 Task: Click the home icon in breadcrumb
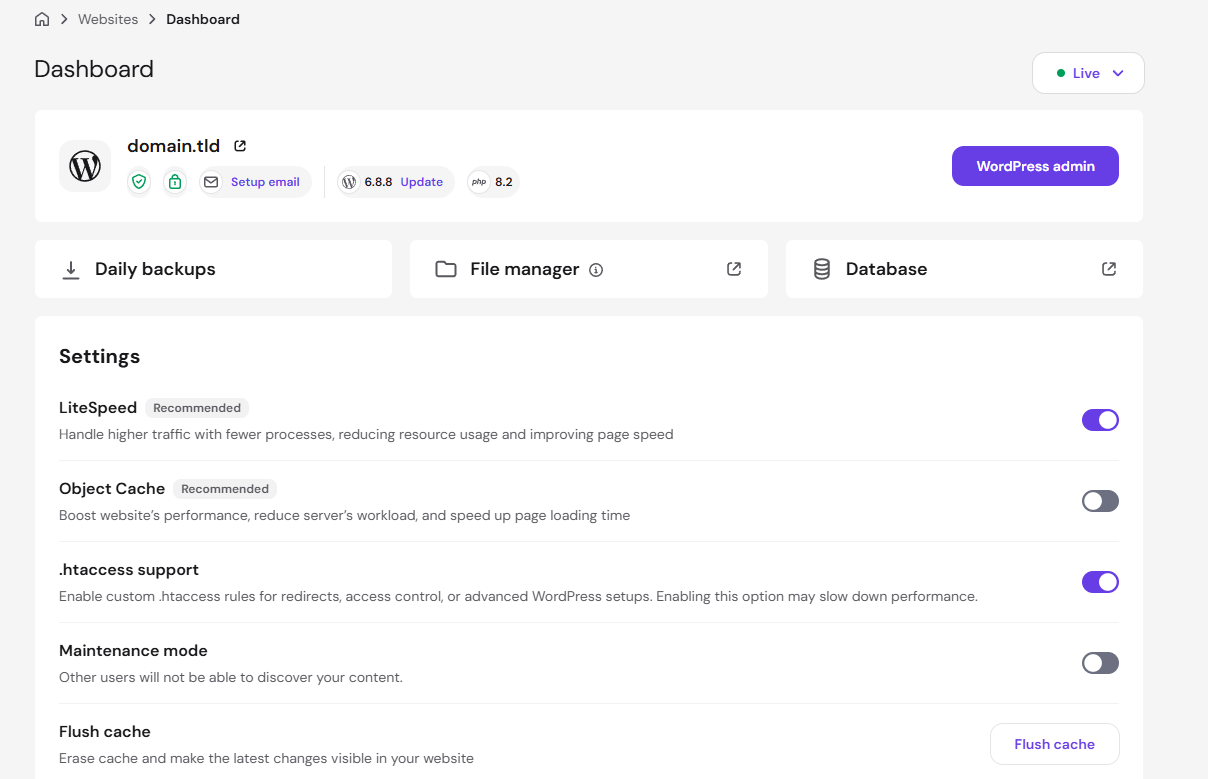(42, 19)
